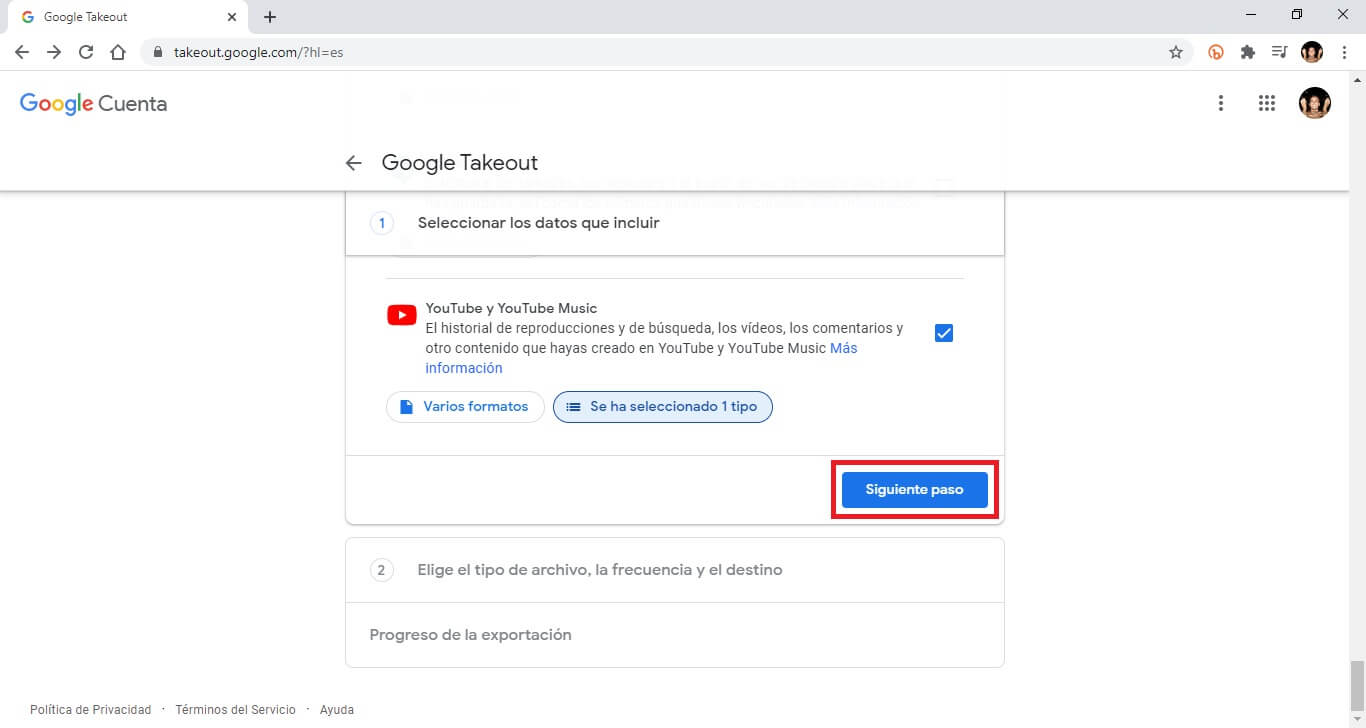Open the Extensions puzzle menu
The image size is (1366, 728).
point(1248,52)
